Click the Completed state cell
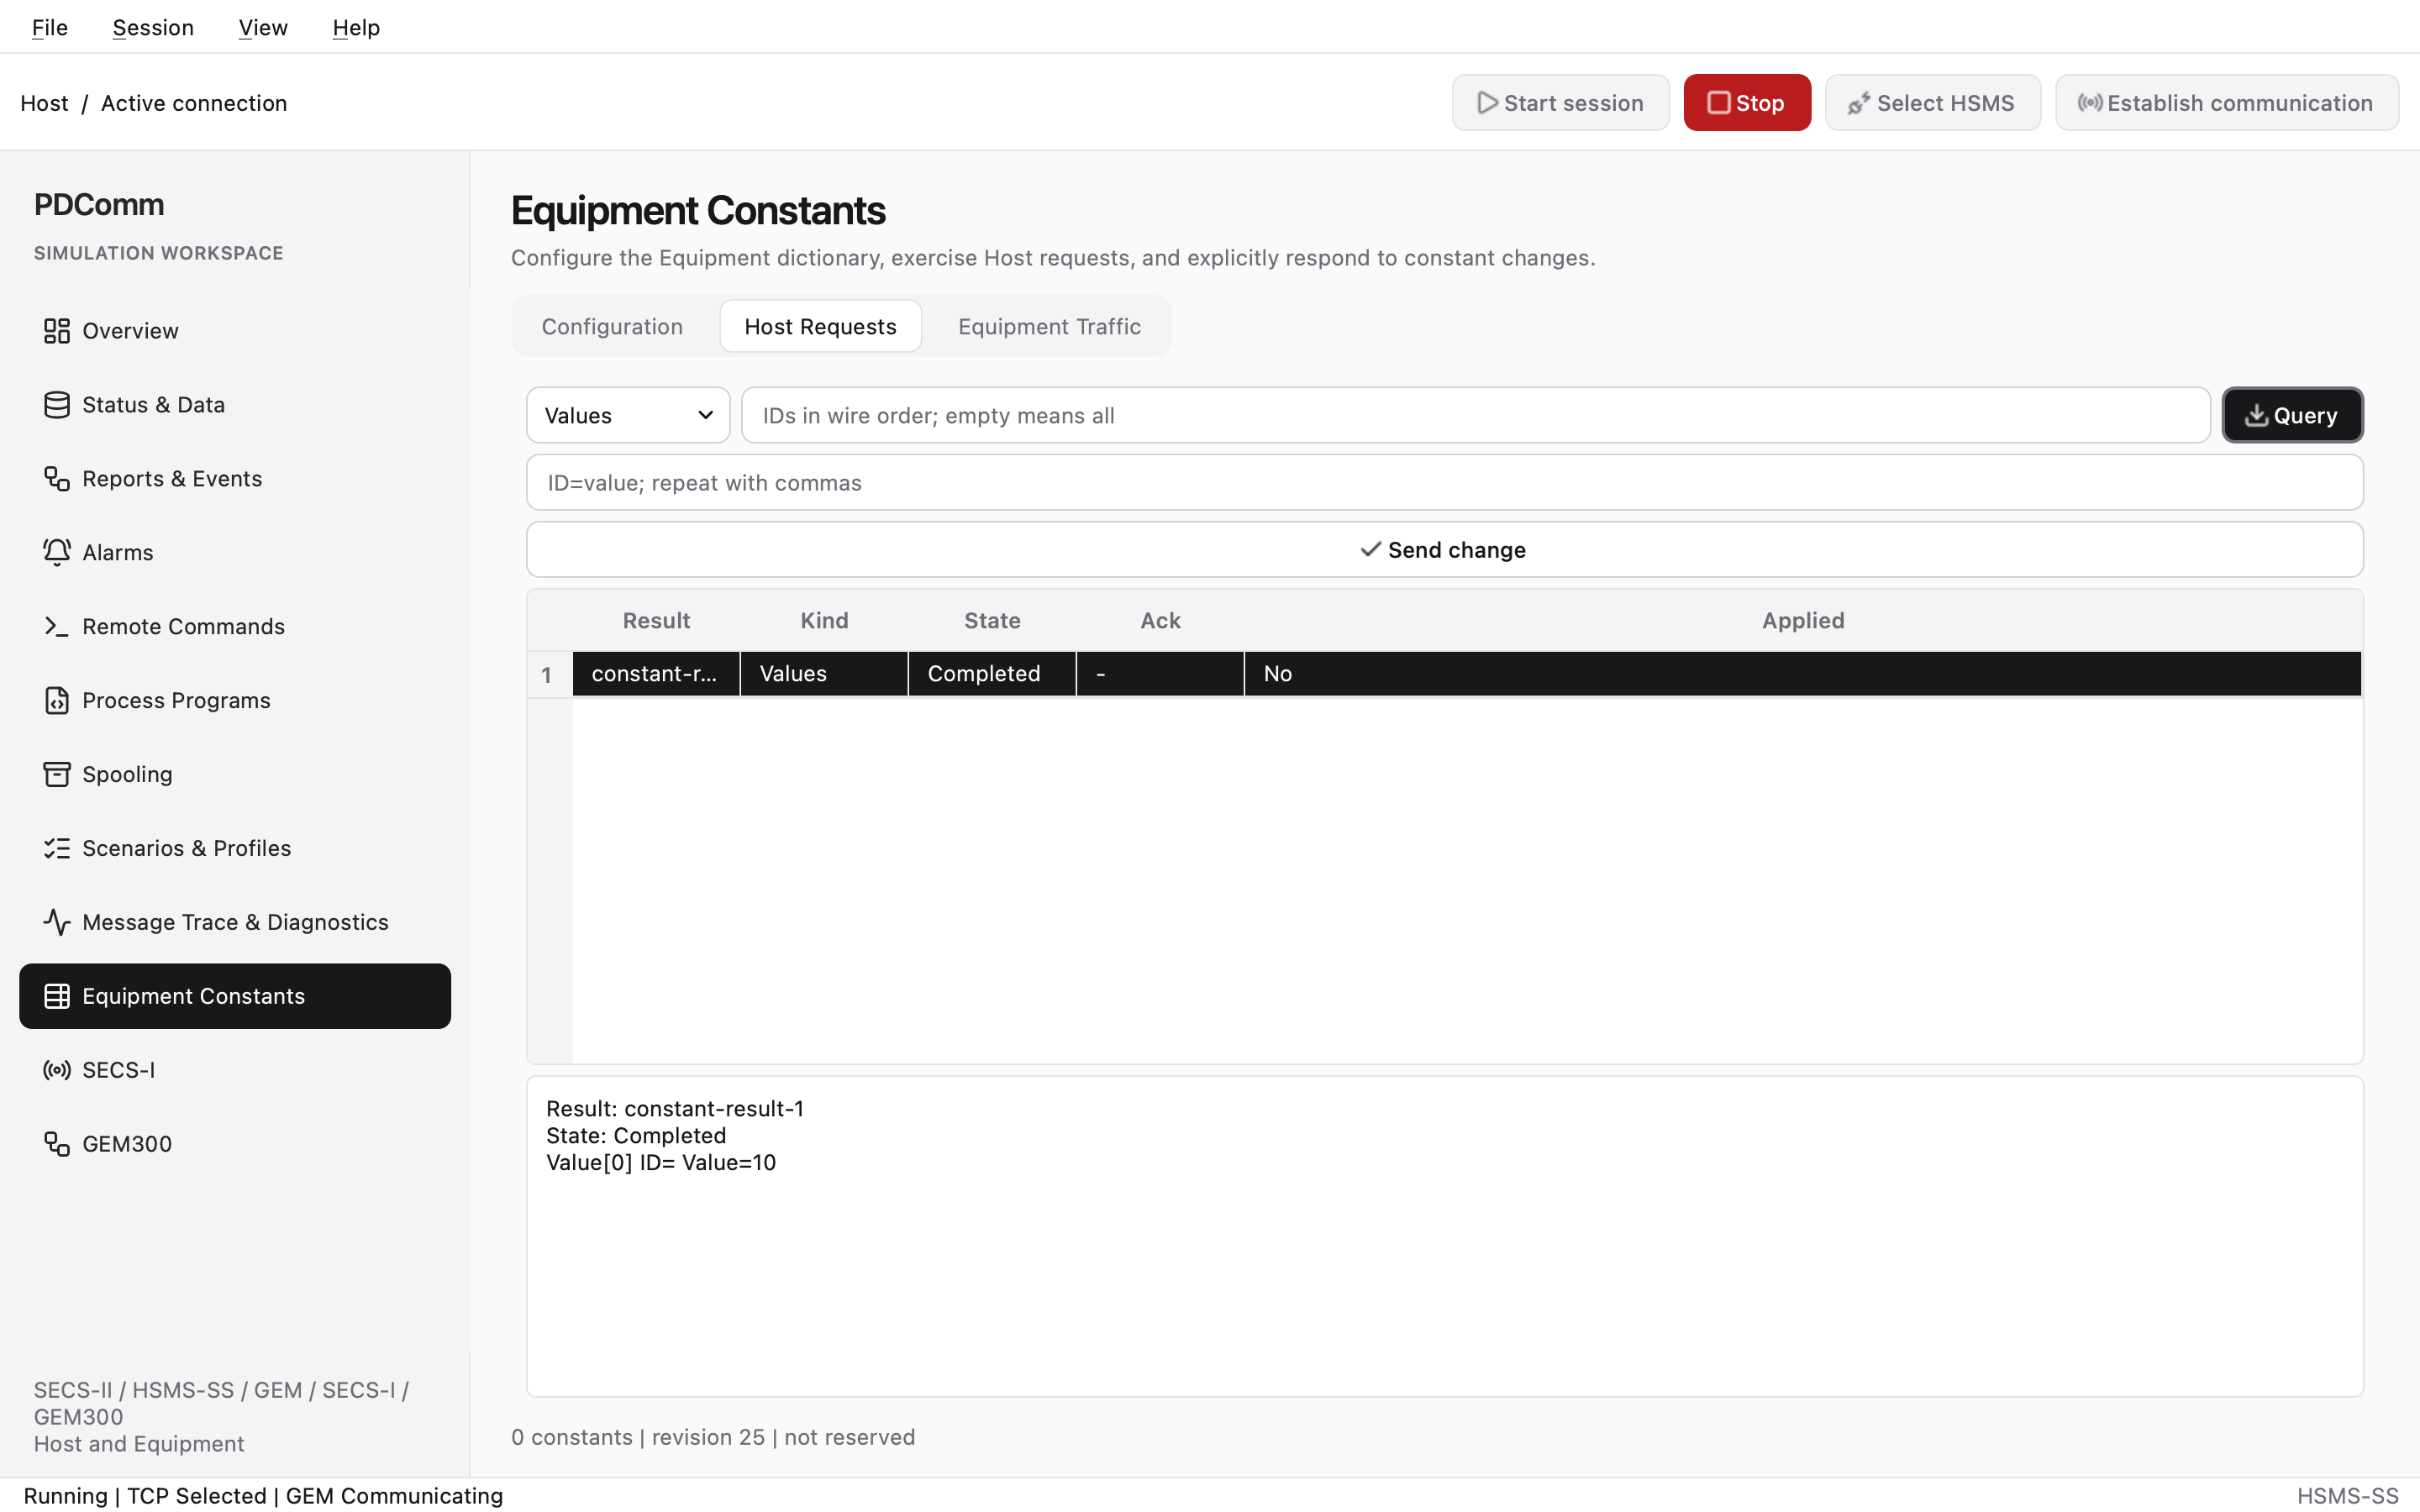 pyautogui.click(x=992, y=674)
